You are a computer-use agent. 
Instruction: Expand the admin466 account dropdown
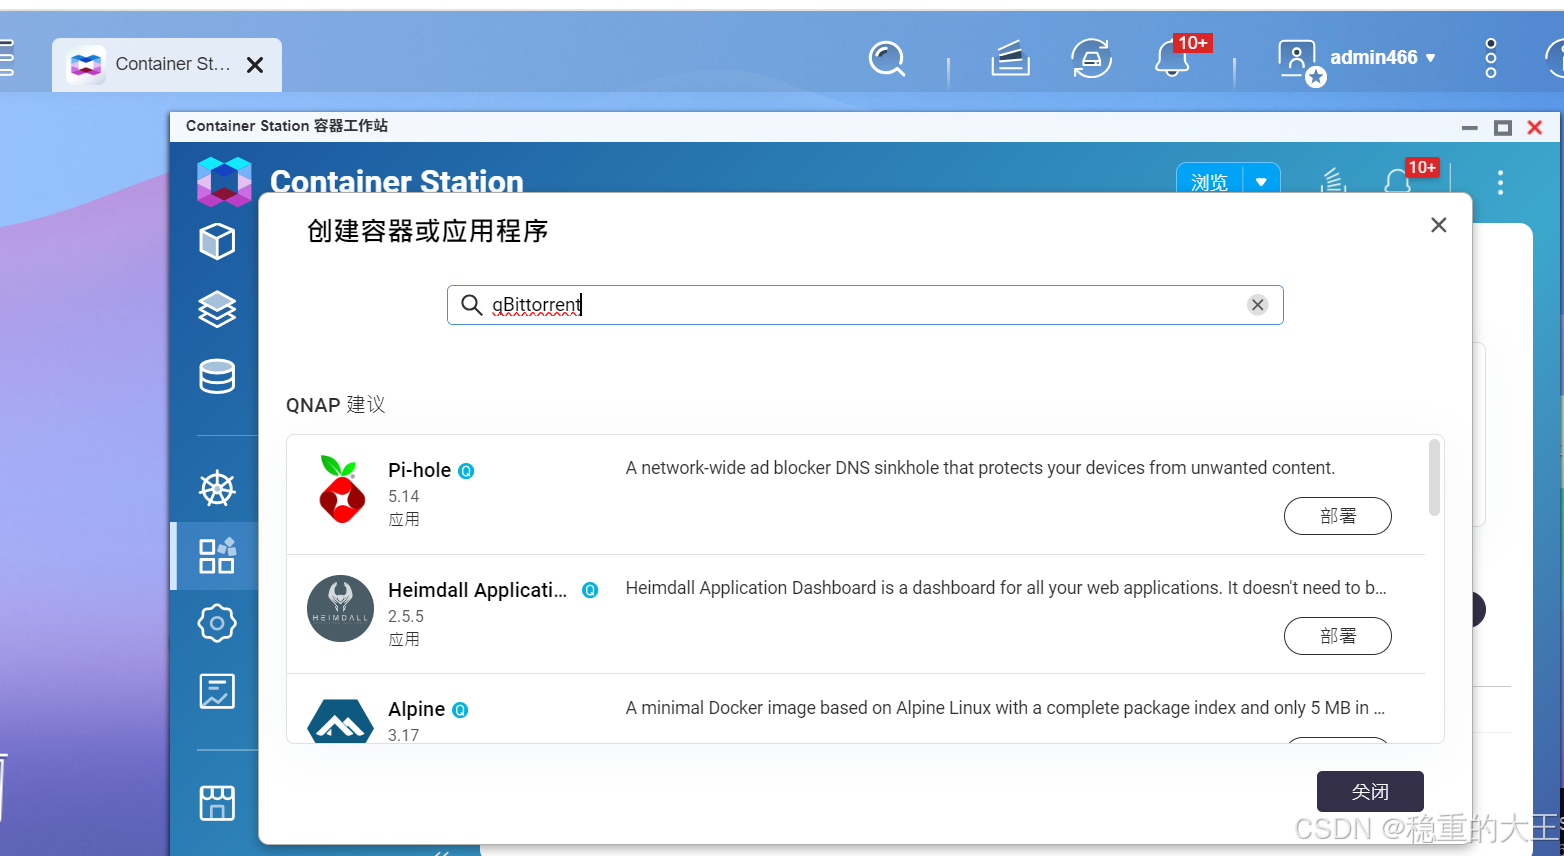1431,58
